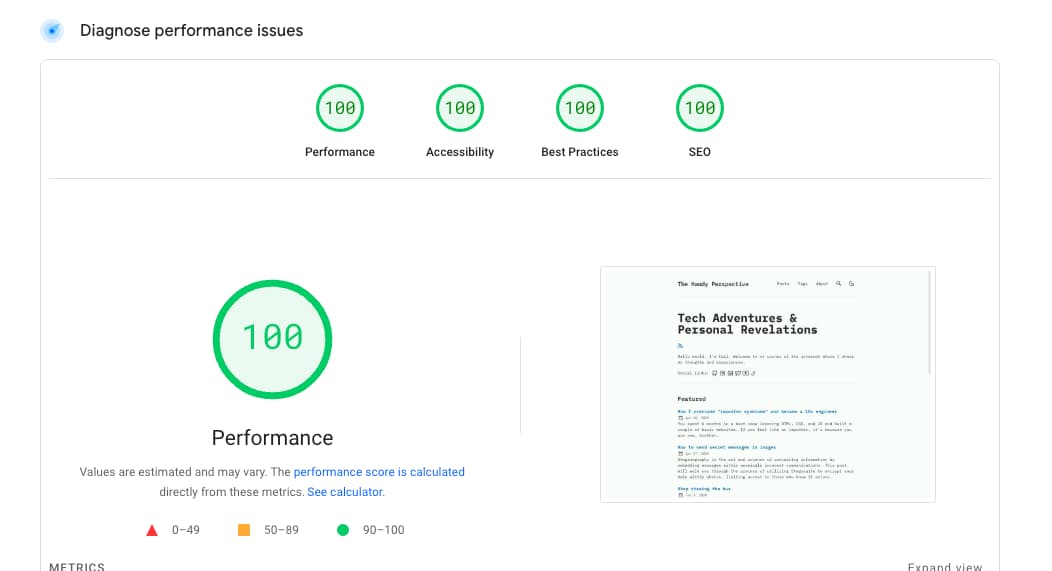Follow the 'See calculator' link

(345, 492)
